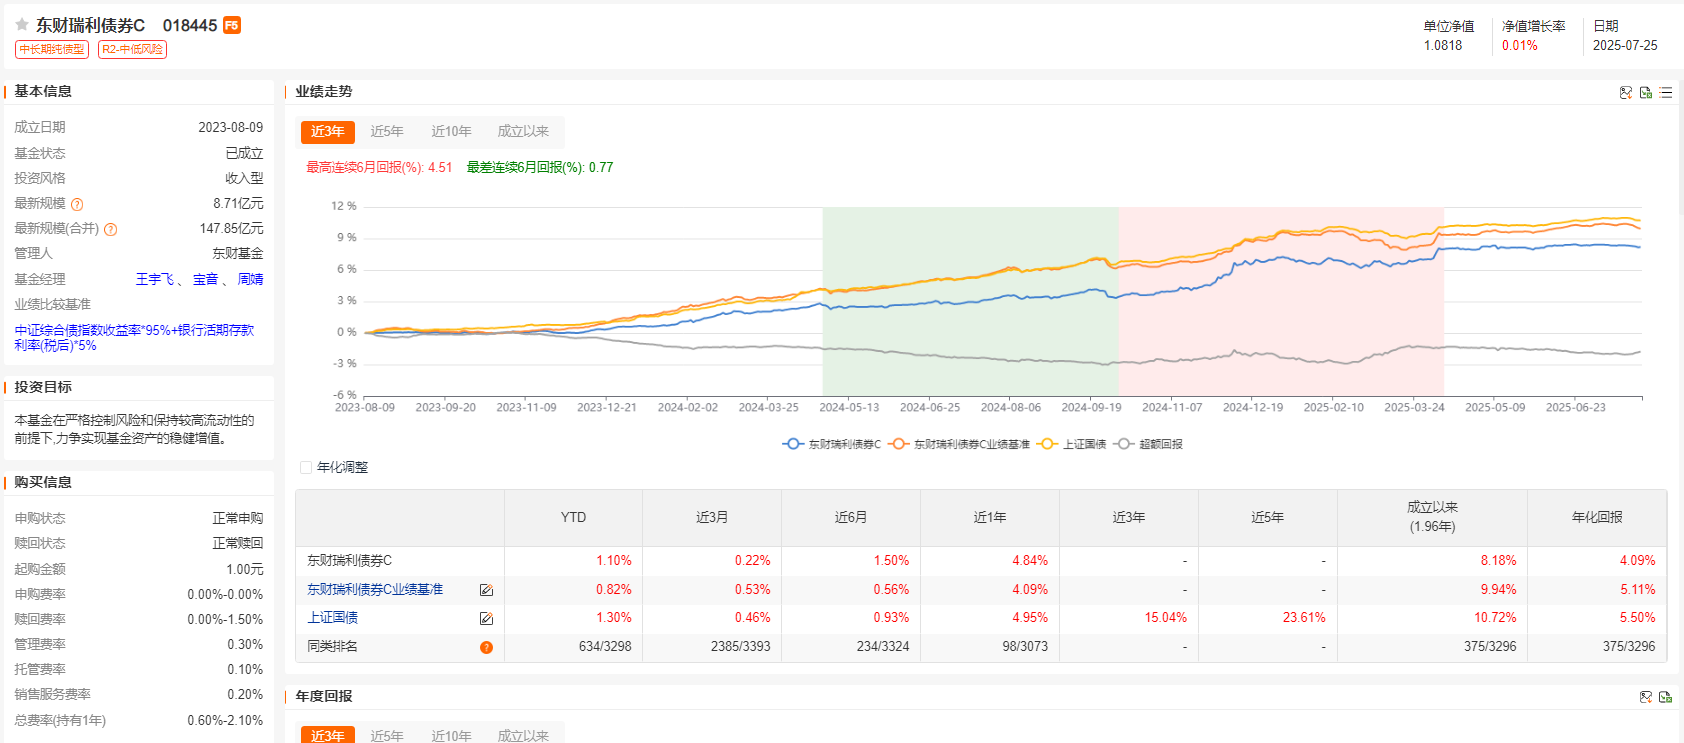Open the 业绩比较基准 formula link
1684x743 pixels.
click(x=134, y=337)
